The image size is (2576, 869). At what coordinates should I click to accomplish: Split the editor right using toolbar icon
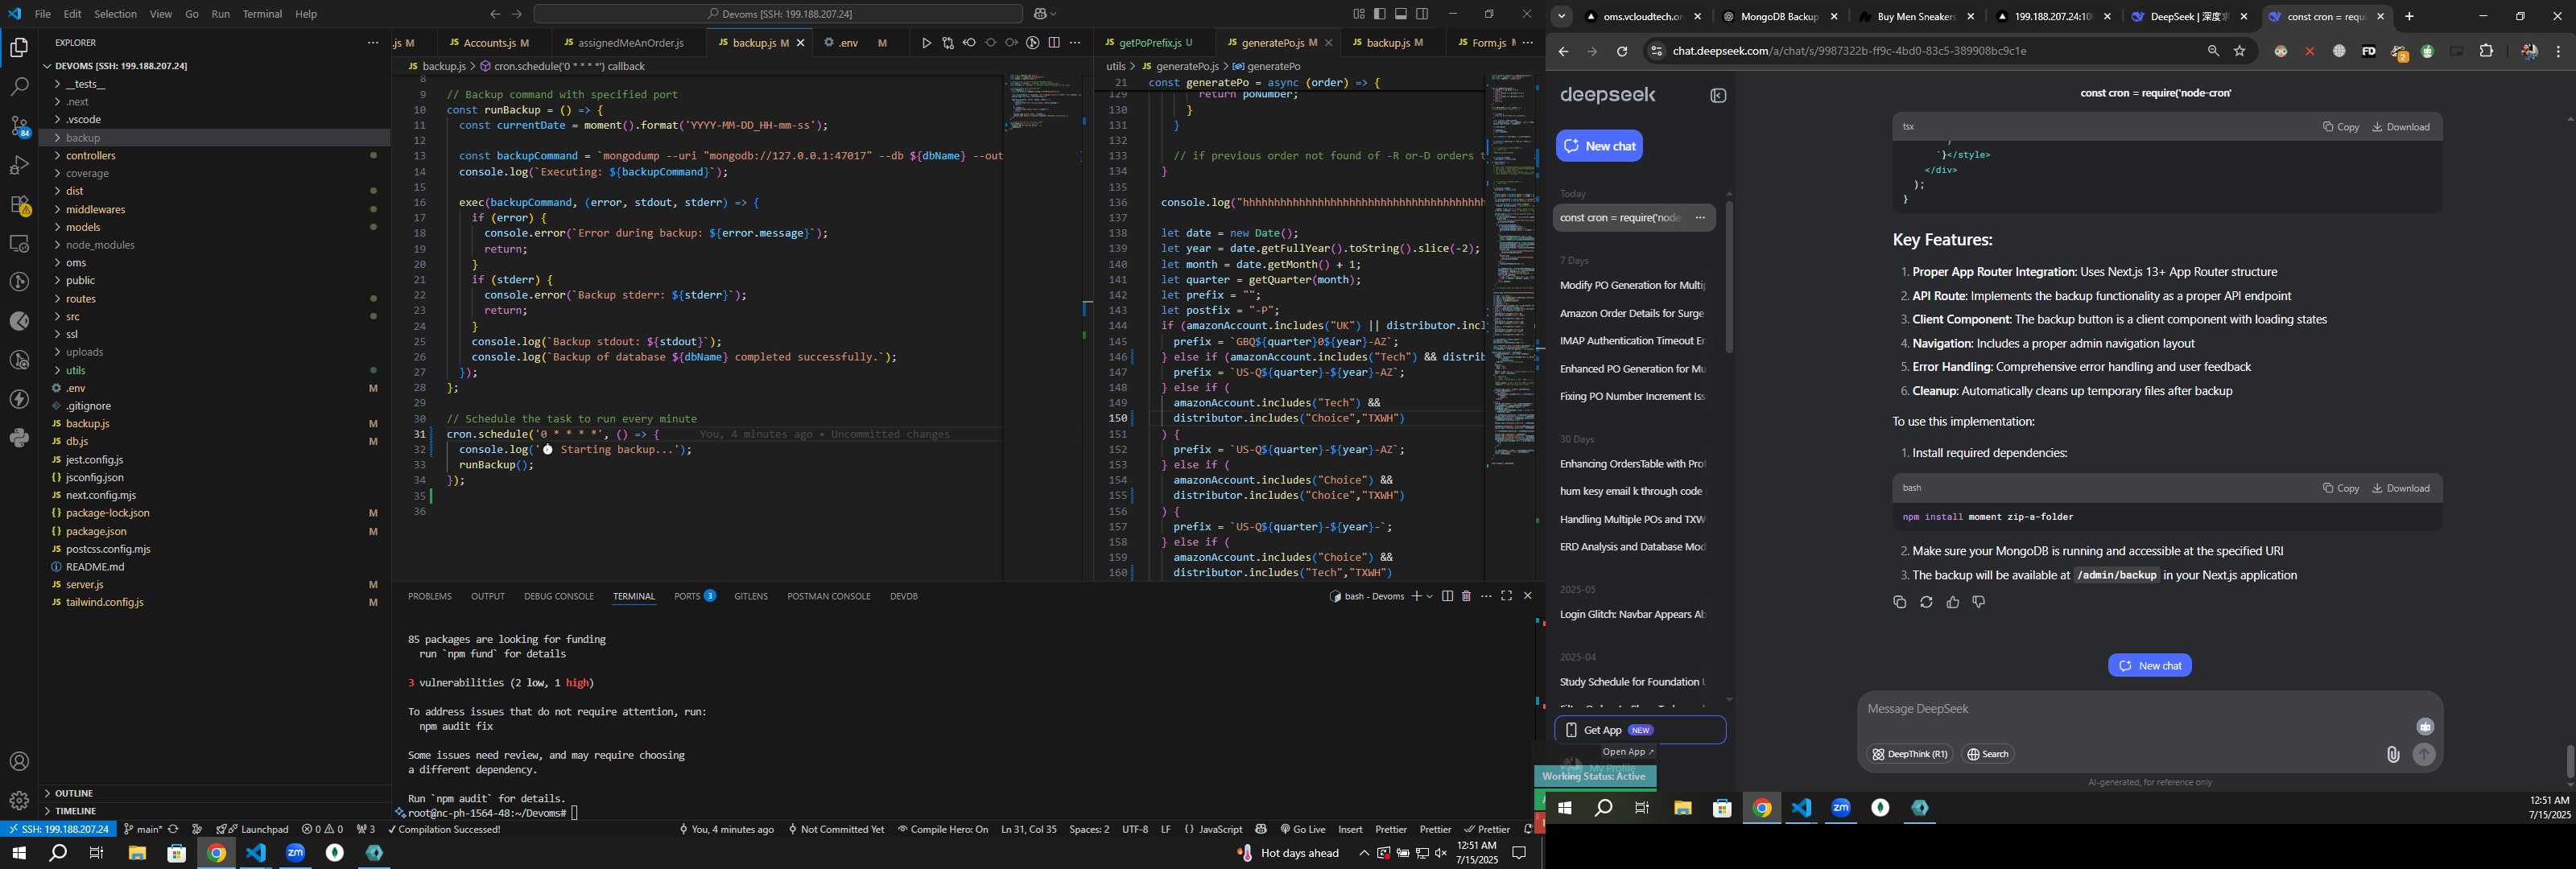pos(1054,43)
